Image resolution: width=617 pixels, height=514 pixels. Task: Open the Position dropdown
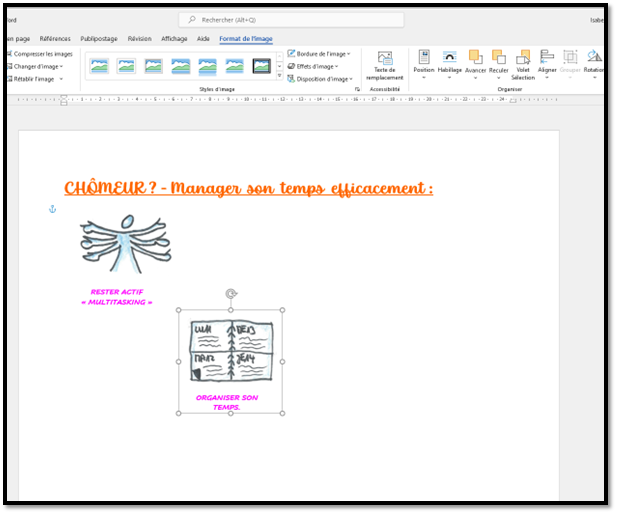(x=424, y=64)
